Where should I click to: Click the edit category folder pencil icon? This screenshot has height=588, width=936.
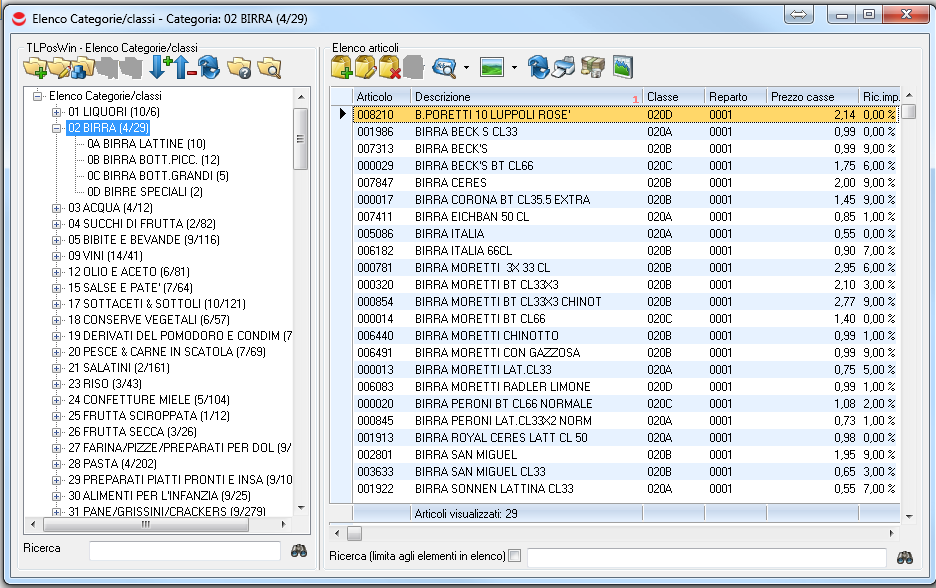click(59, 68)
